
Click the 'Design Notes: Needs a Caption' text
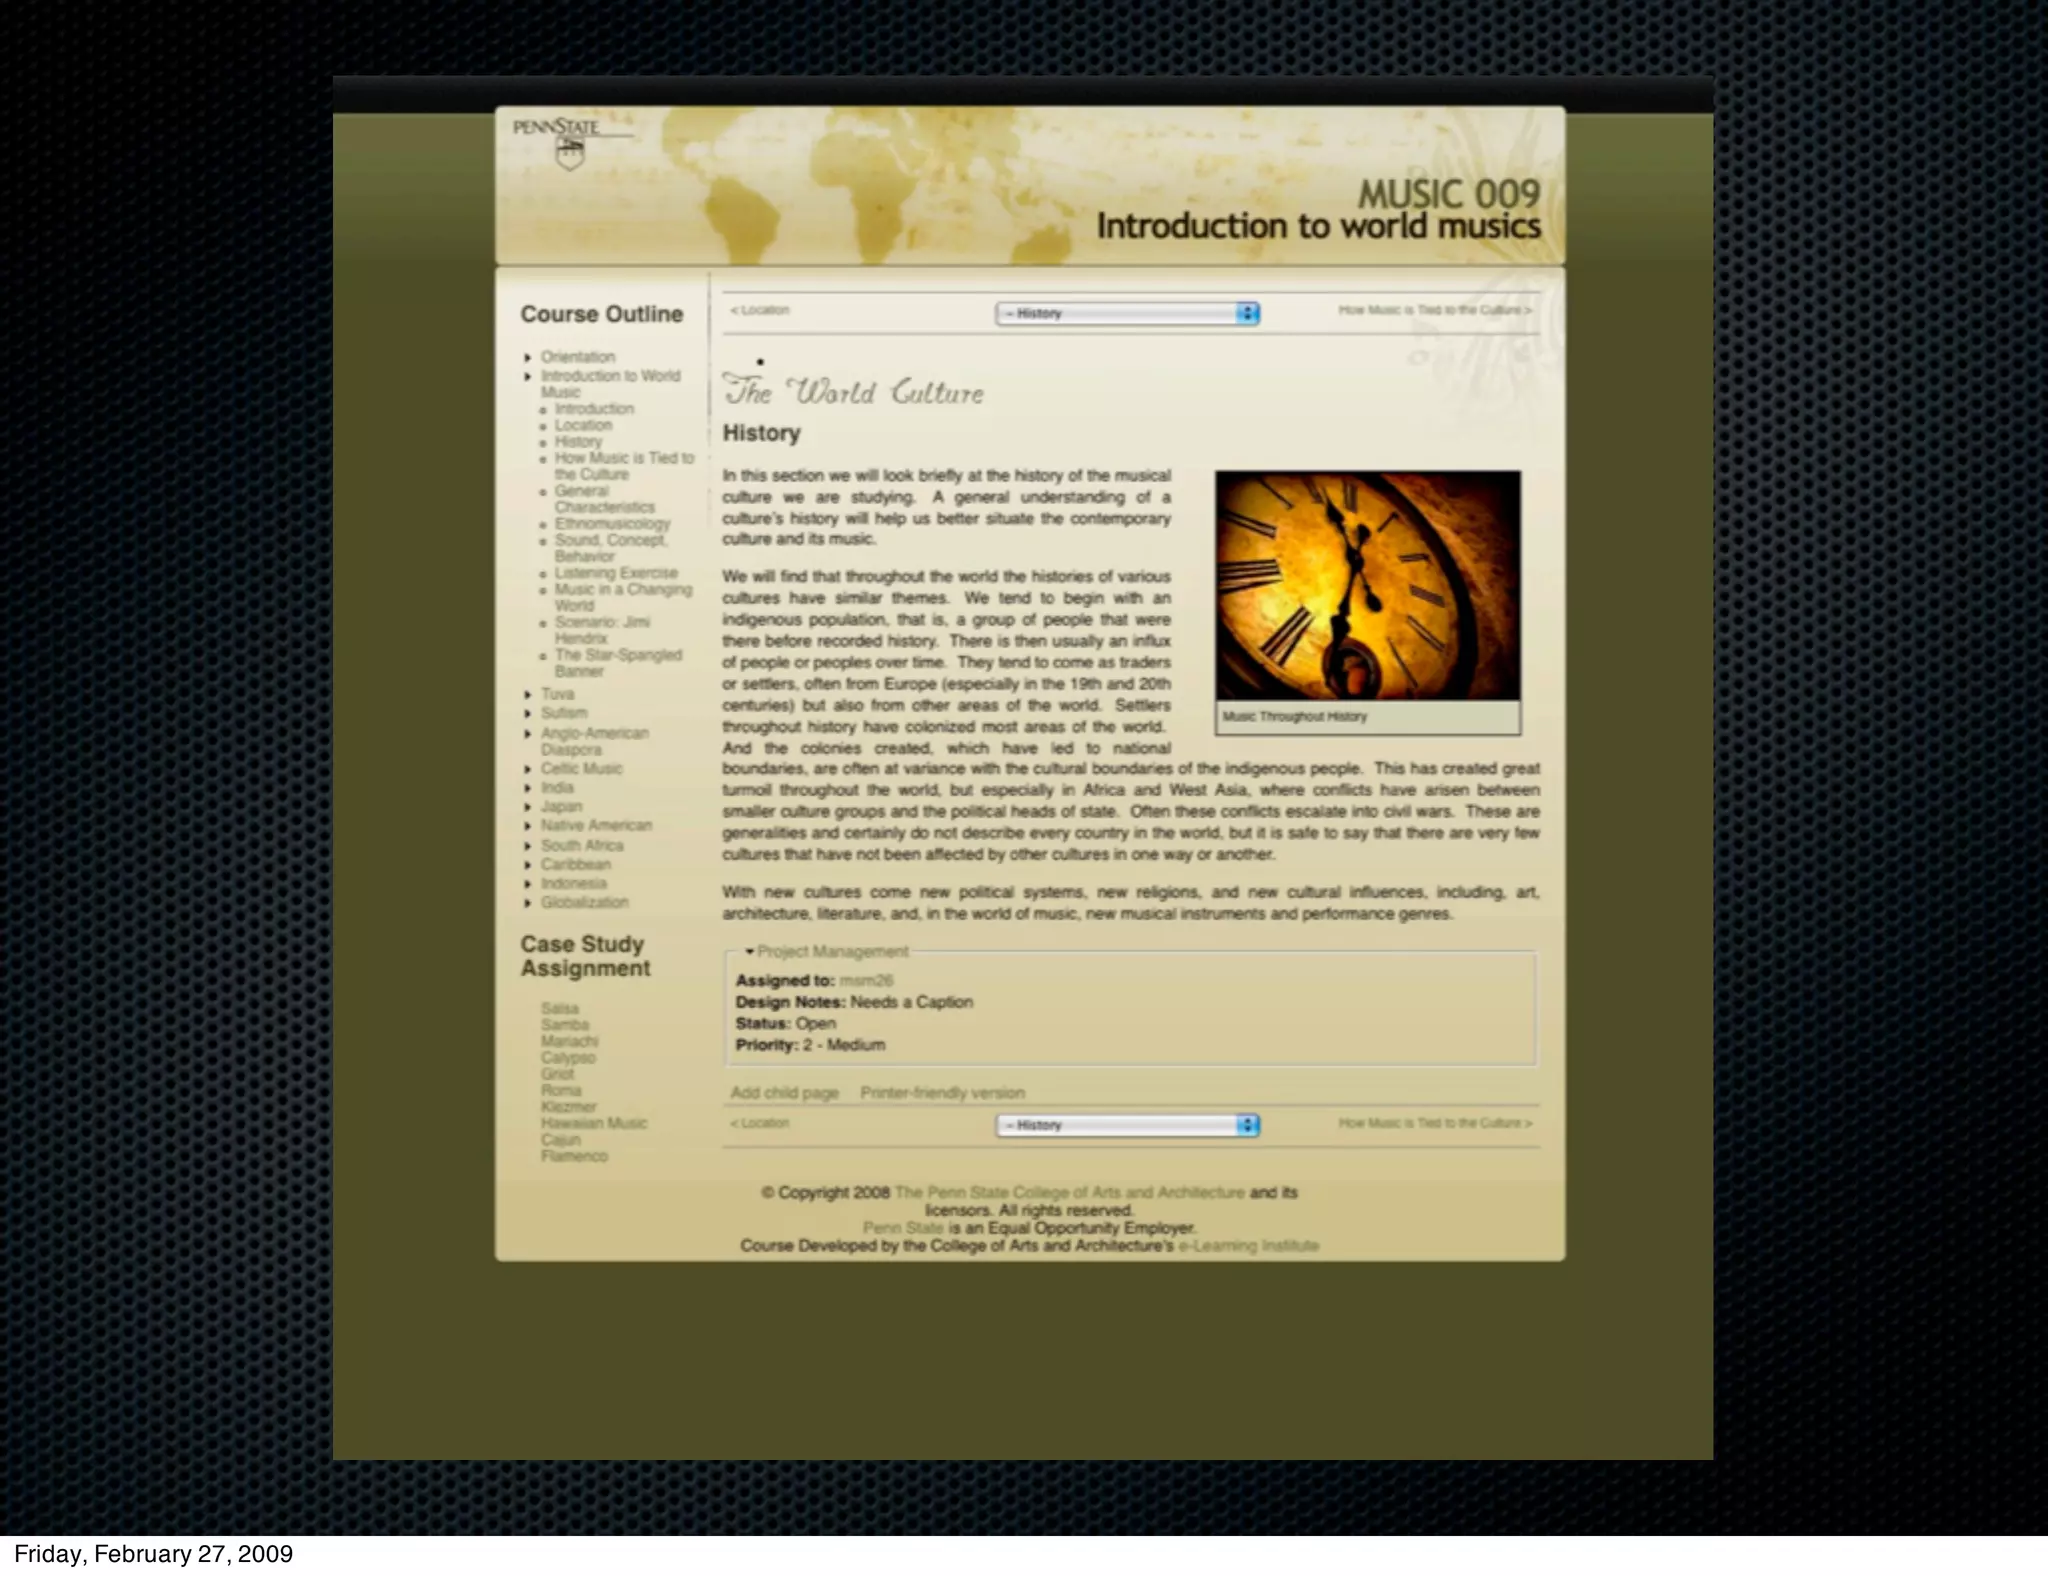click(854, 1002)
